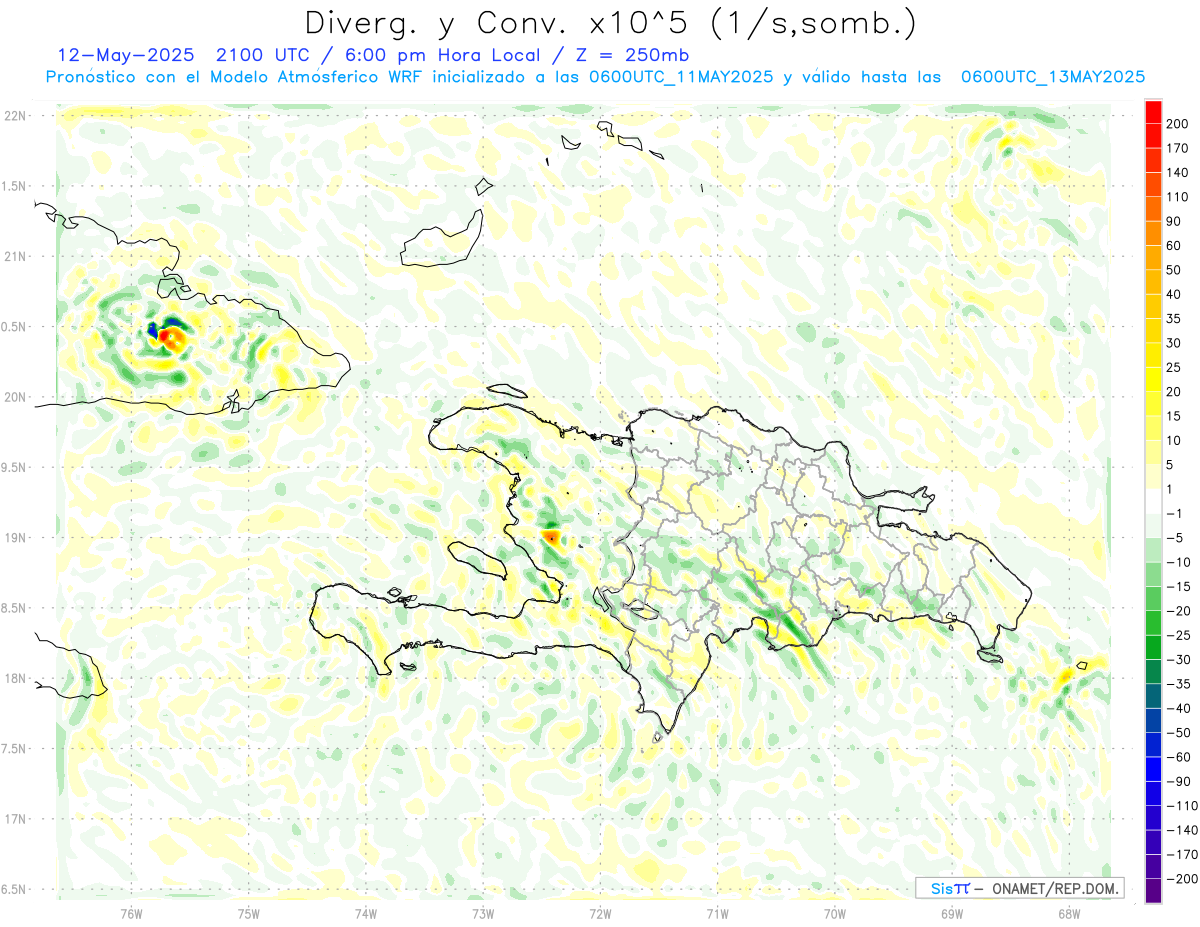The image size is (1200, 927).
Task: Click the '7.5N' latitude axis label
Action: tap(14, 748)
